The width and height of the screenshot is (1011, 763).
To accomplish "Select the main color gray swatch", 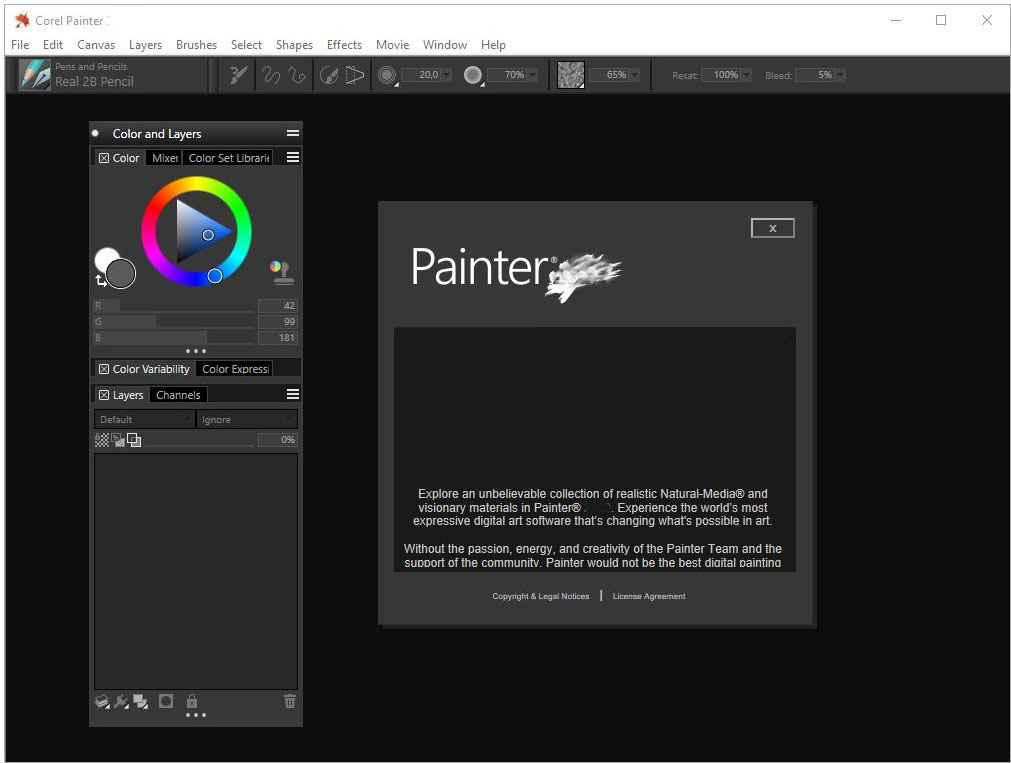I will pyautogui.click(x=121, y=273).
